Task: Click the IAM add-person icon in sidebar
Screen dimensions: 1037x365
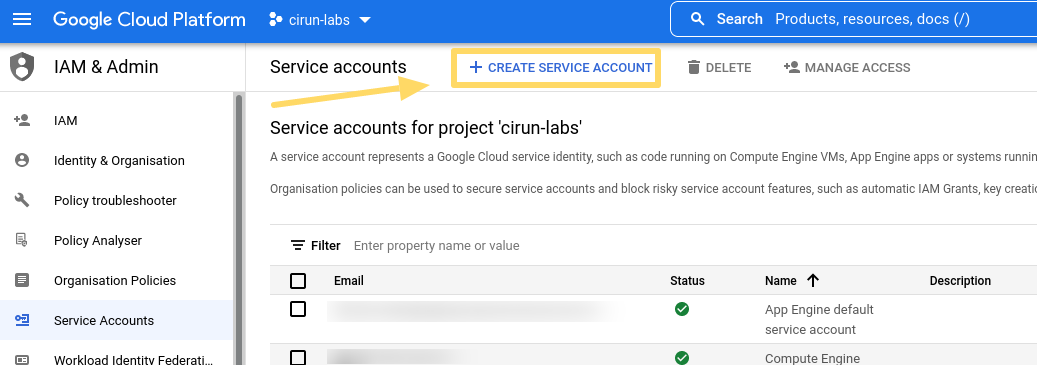Action: (x=22, y=120)
